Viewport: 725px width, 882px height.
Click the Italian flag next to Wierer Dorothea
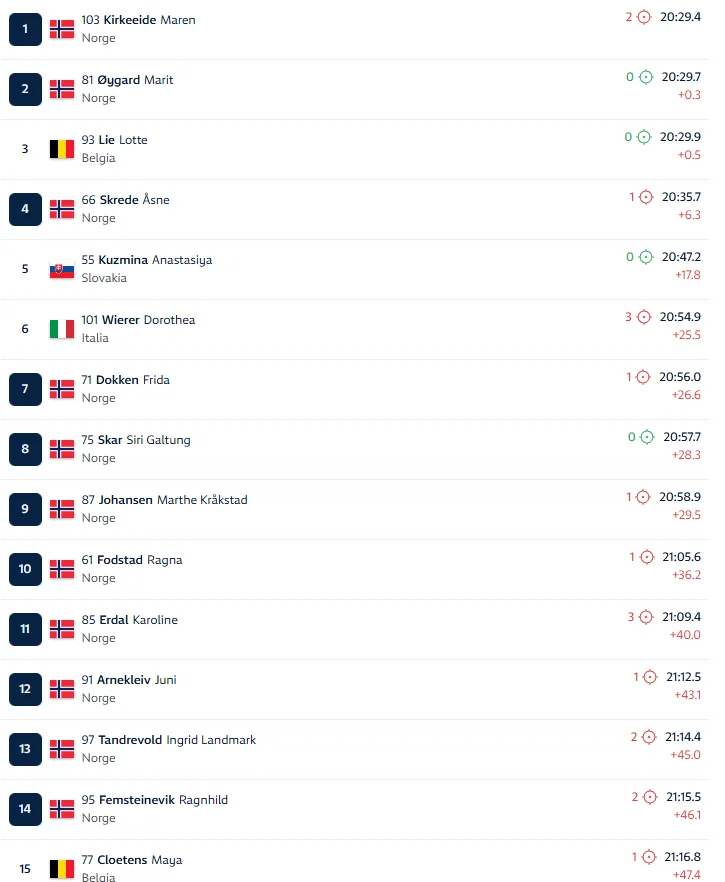[x=62, y=329]
